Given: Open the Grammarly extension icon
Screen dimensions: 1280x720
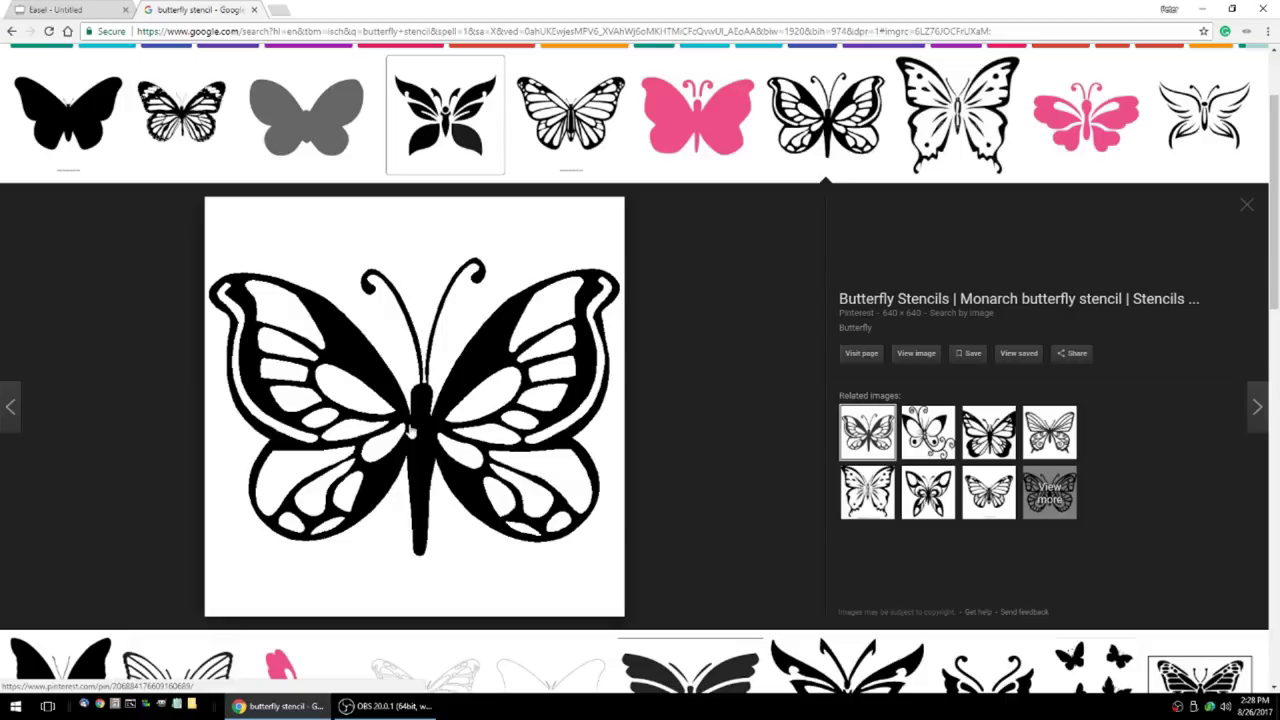Looking at the screenshot, I should pyautogui.click(x=1225, y=31).
